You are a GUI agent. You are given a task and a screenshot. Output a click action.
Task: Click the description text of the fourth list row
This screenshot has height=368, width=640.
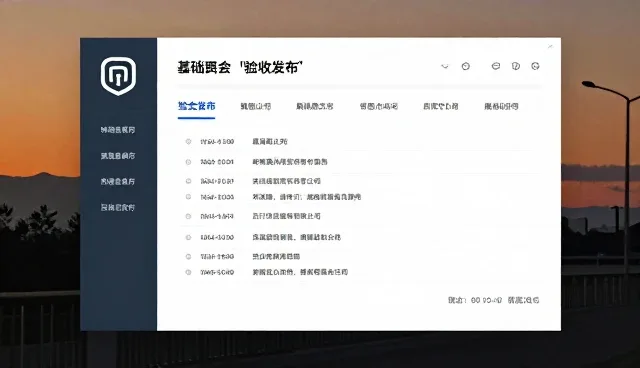click(307, 197)
